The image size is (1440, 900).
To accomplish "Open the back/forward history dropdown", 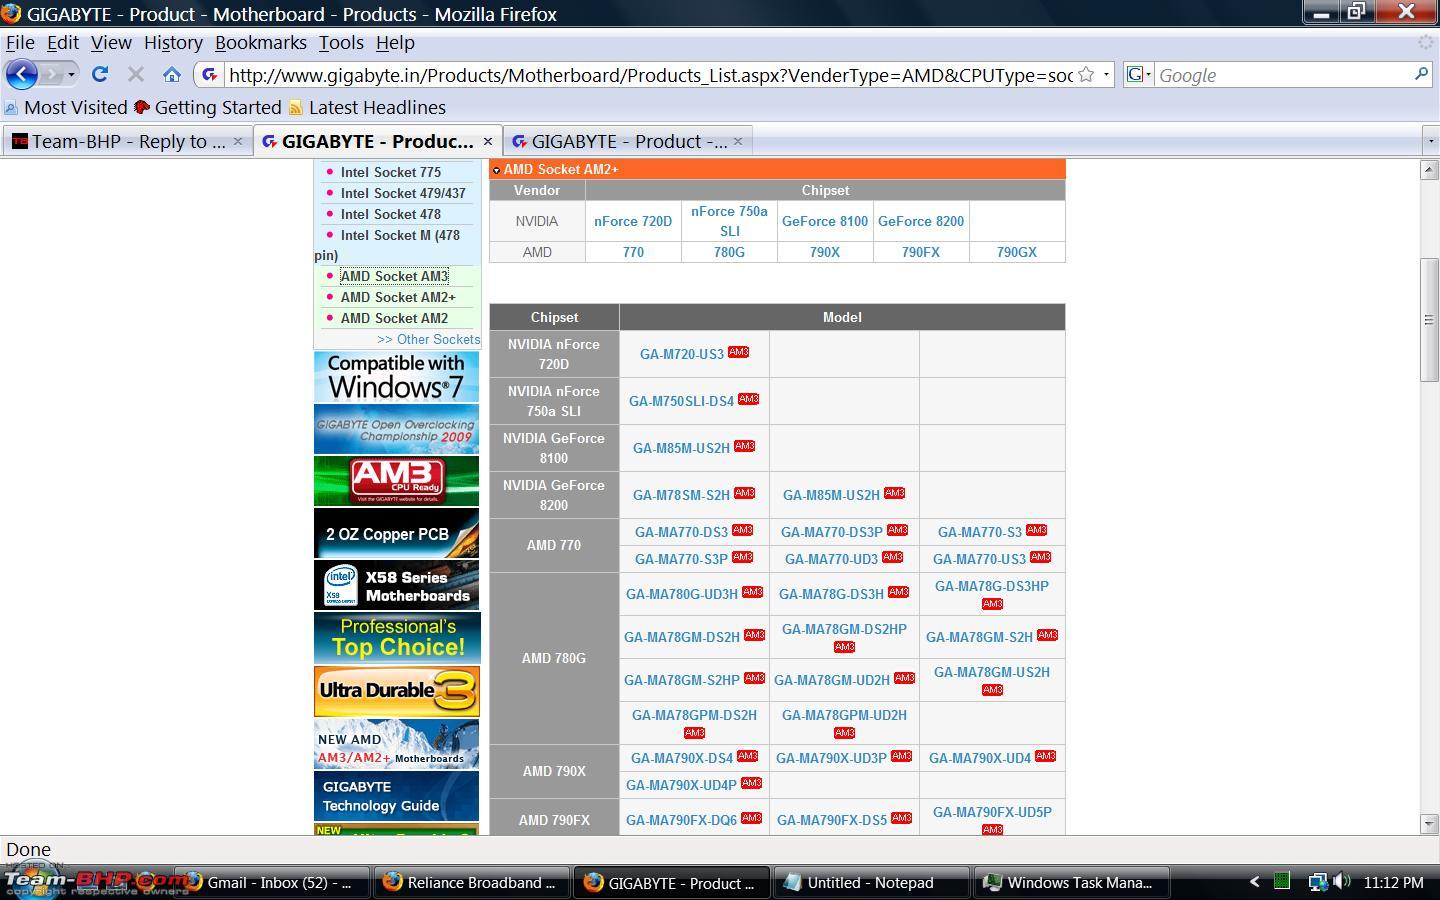I will tap(71, 75).
